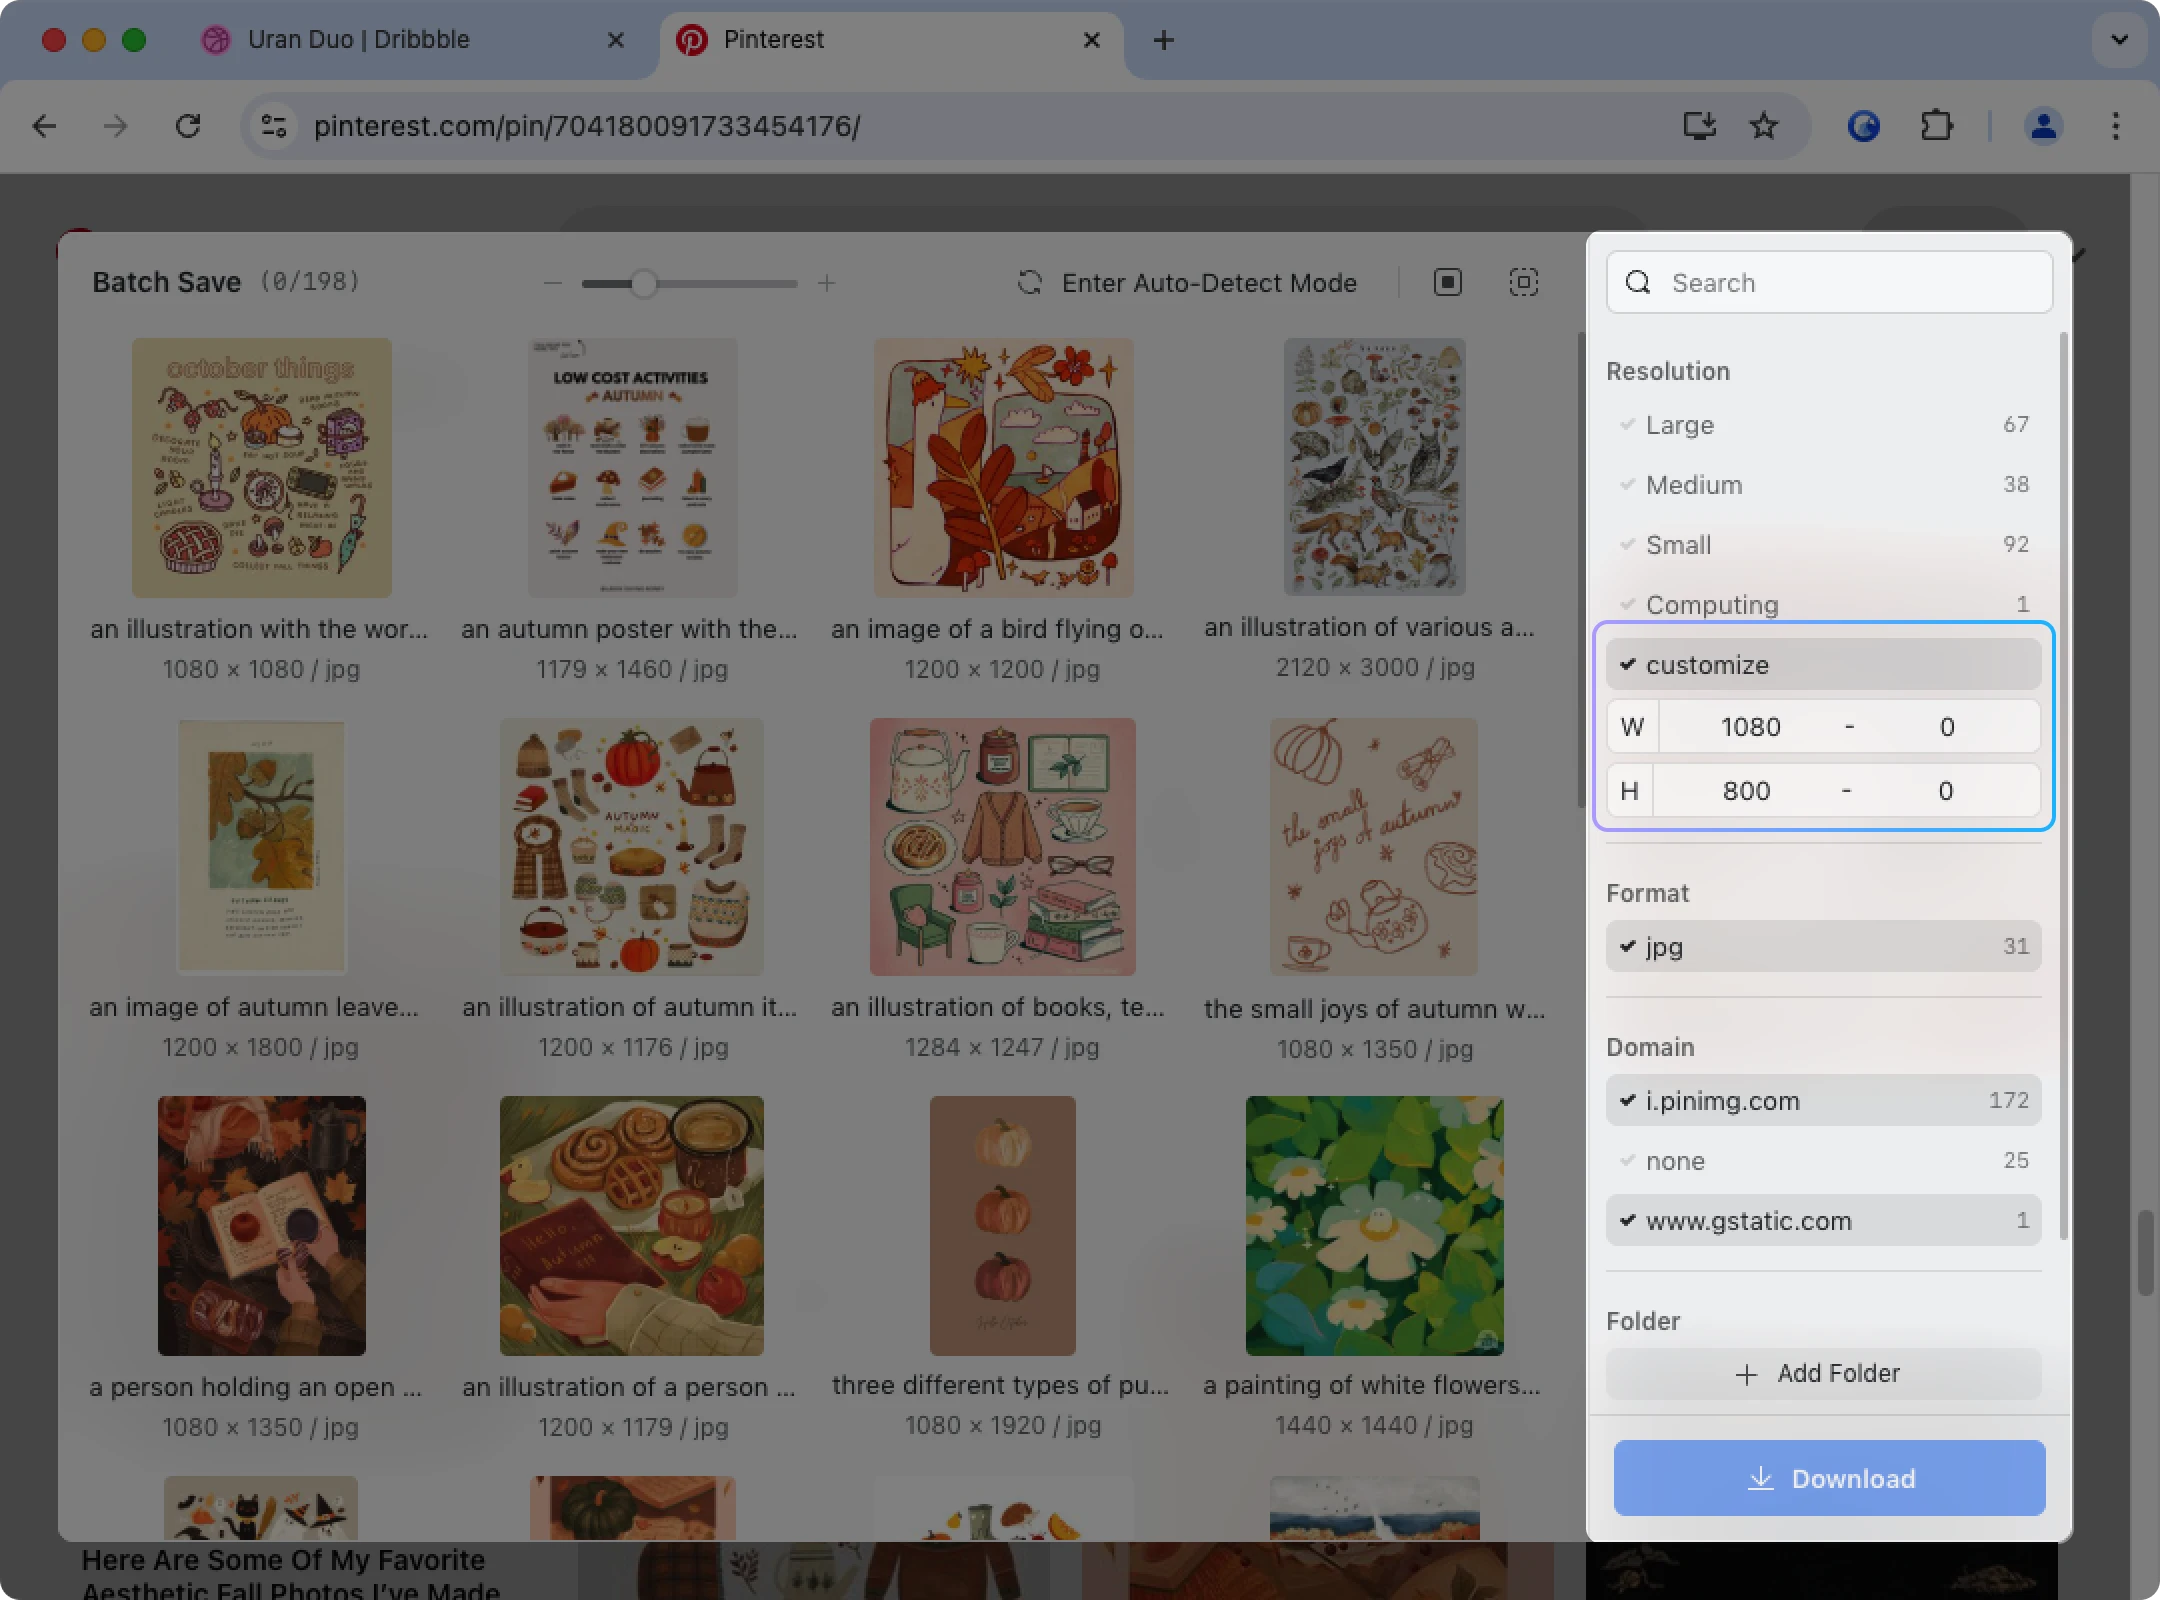The image size is (2160, 1600).
Task: Close the Pinterest tab
Action: click(x=1091, y=40)
